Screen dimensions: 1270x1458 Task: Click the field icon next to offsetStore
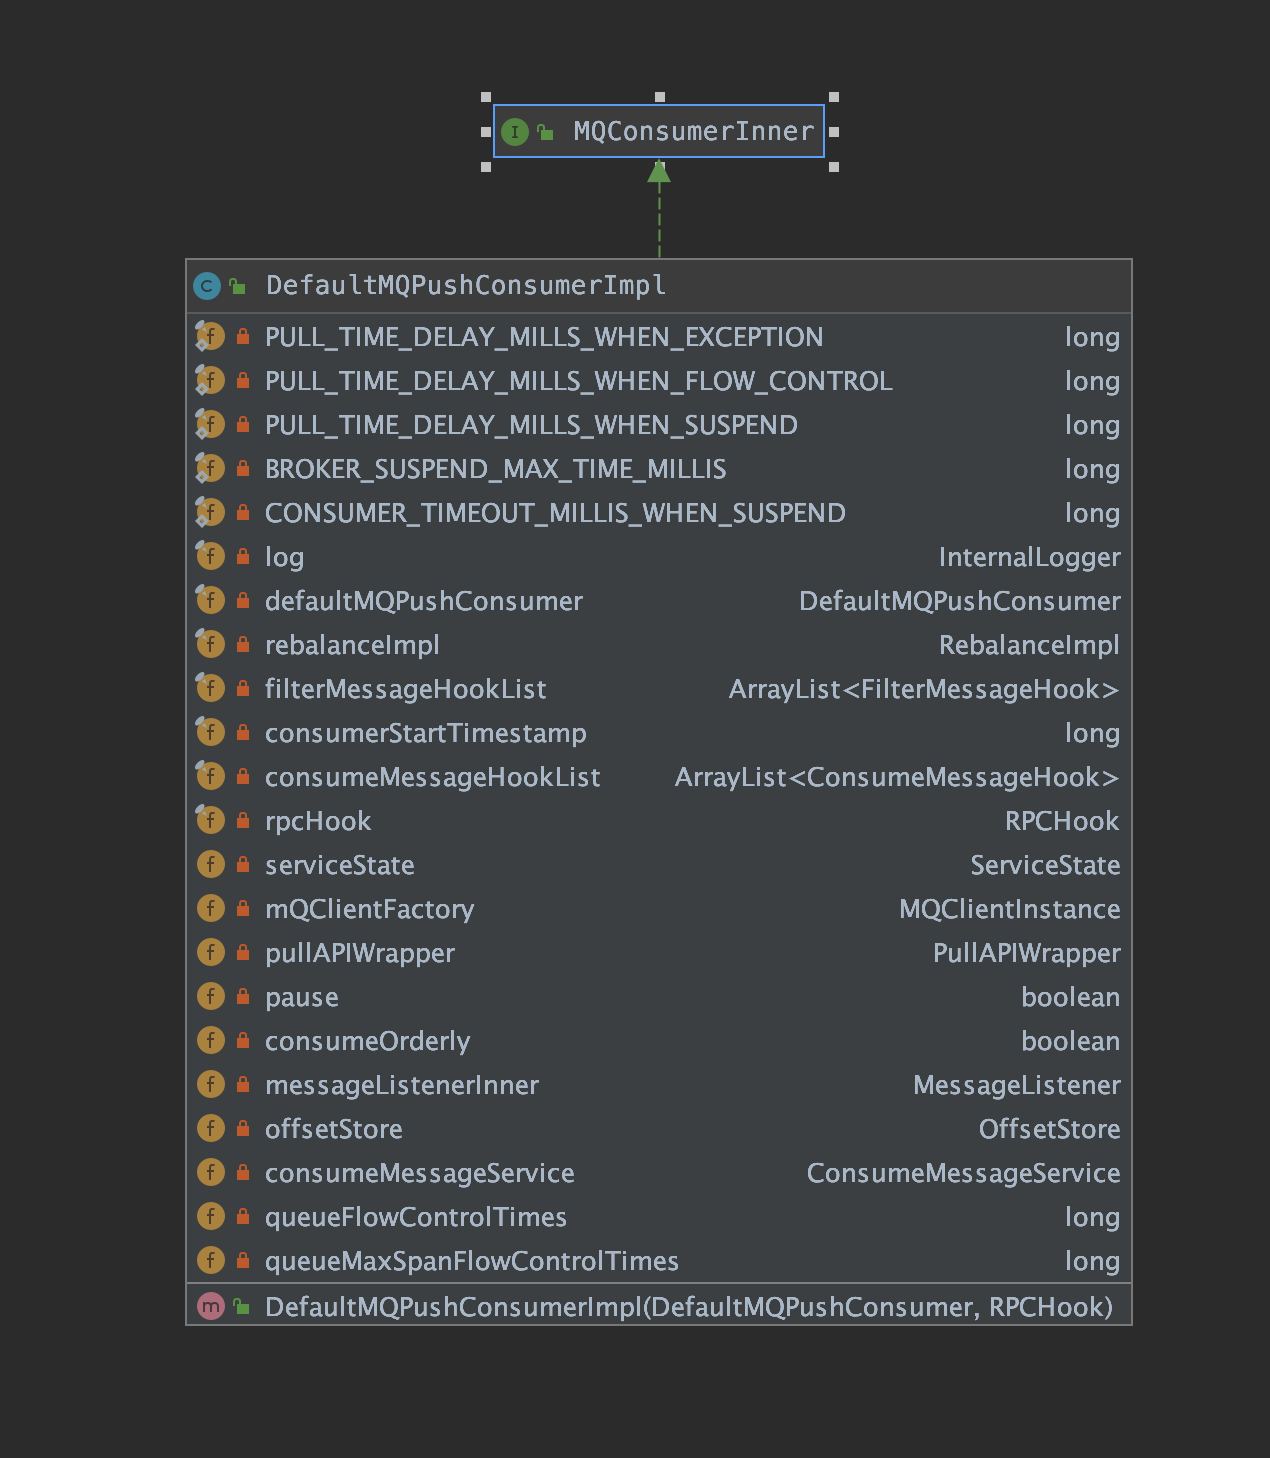(x=210, y=1128)
